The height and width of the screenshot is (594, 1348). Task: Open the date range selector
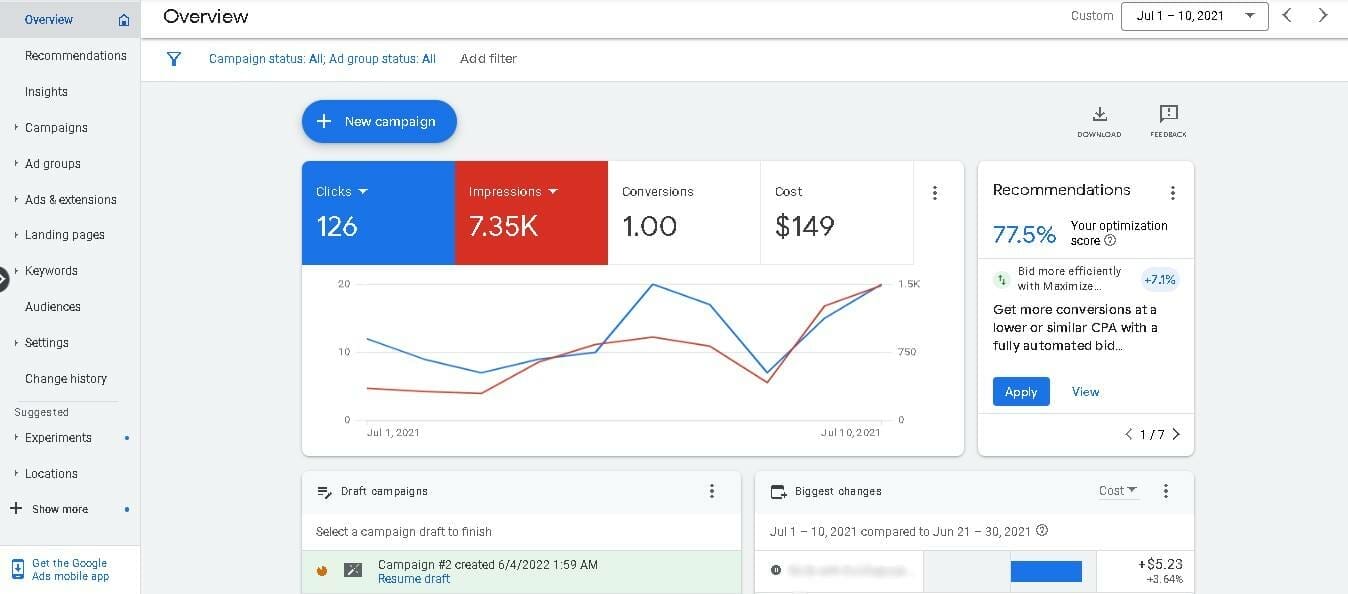(1194, 16)
